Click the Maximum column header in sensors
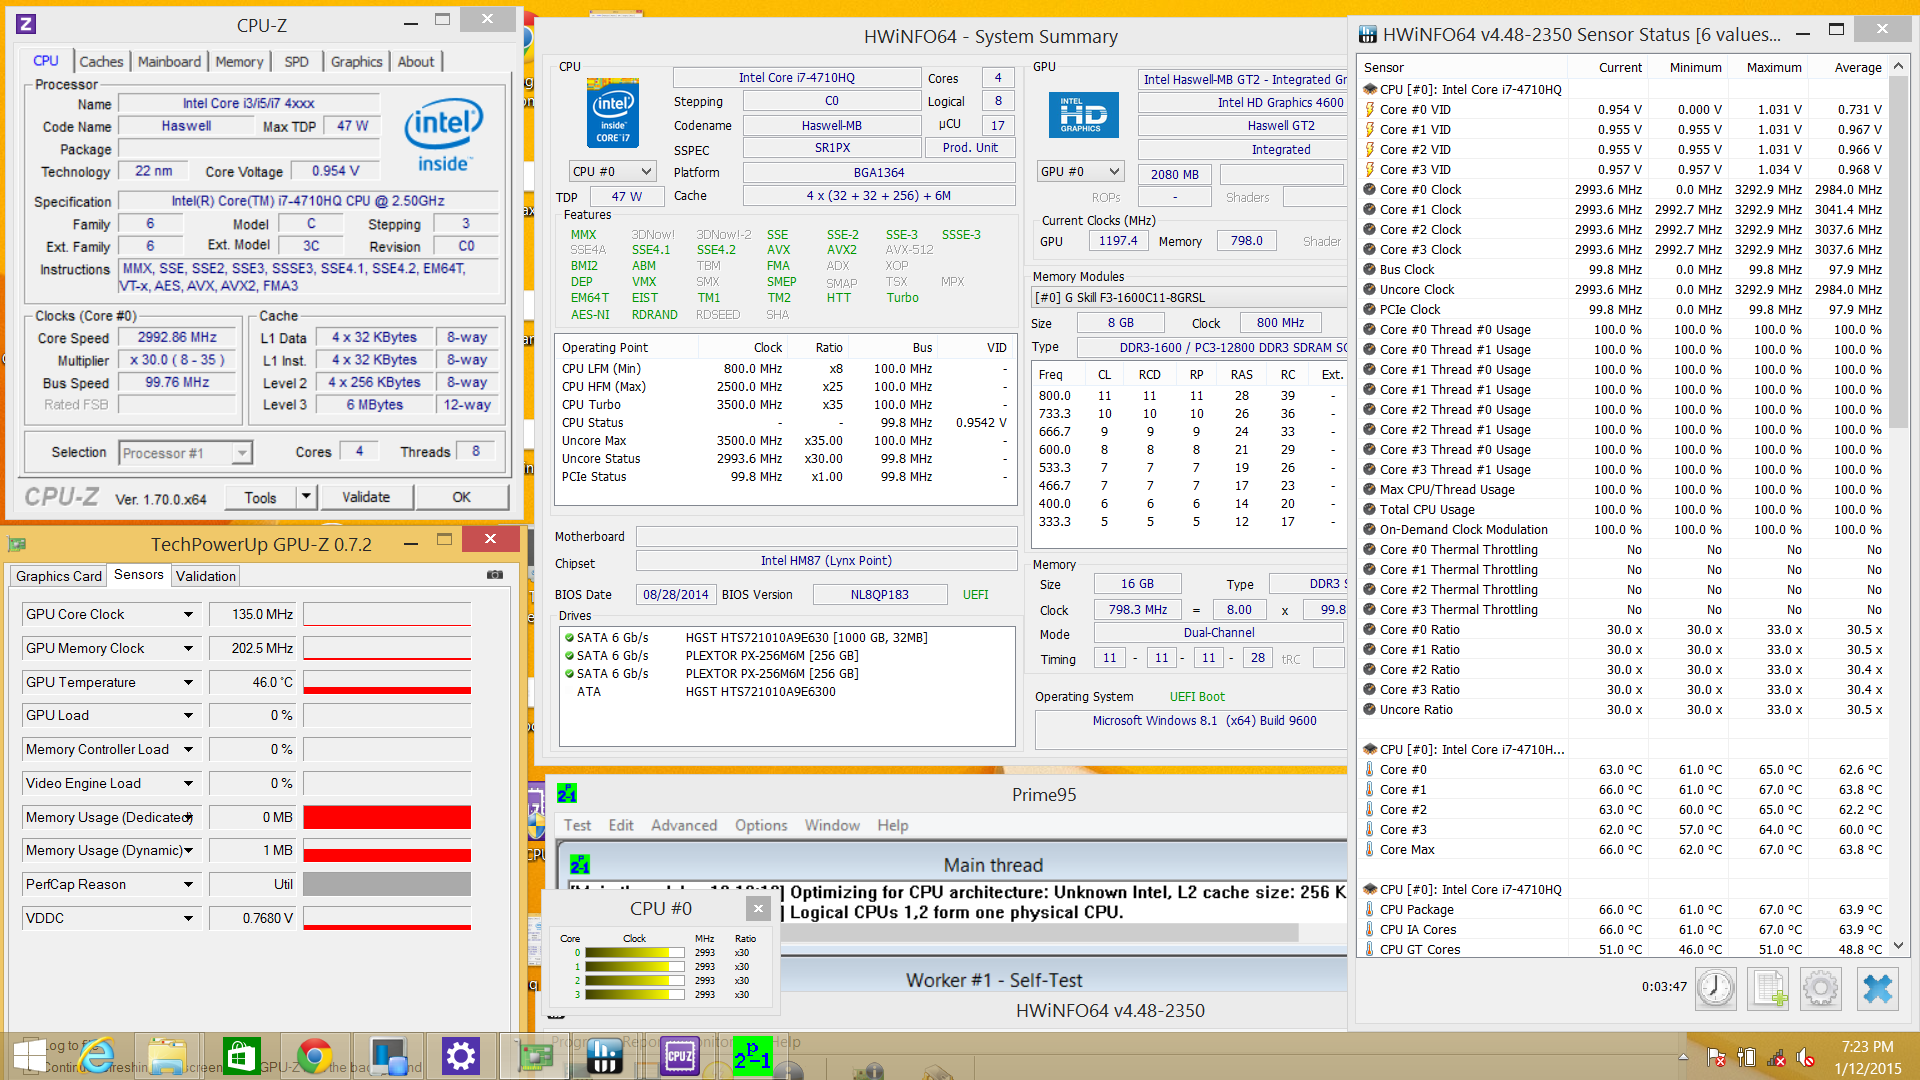 tap(1774, 67)
